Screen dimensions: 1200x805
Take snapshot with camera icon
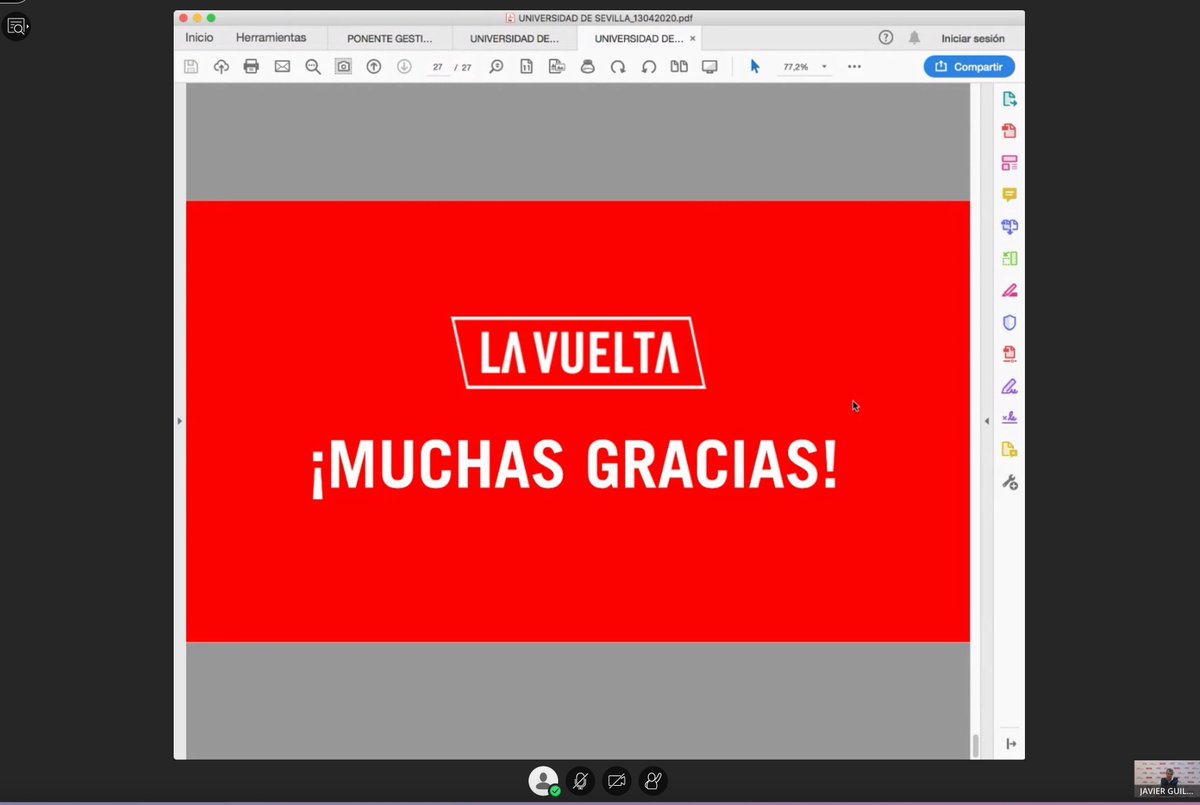[343, 67]
